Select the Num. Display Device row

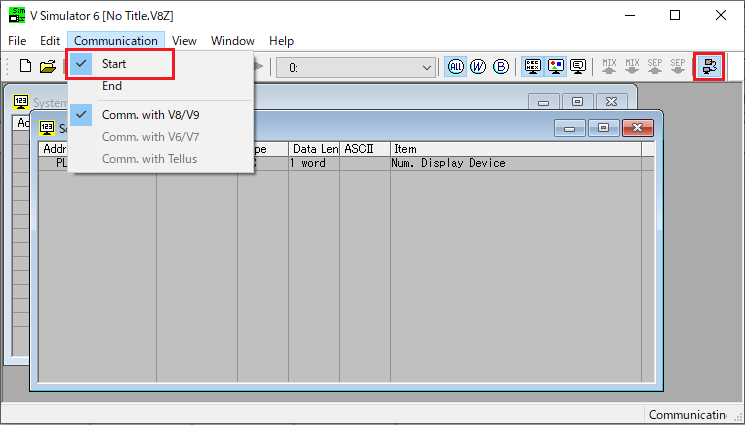[448, 163]
